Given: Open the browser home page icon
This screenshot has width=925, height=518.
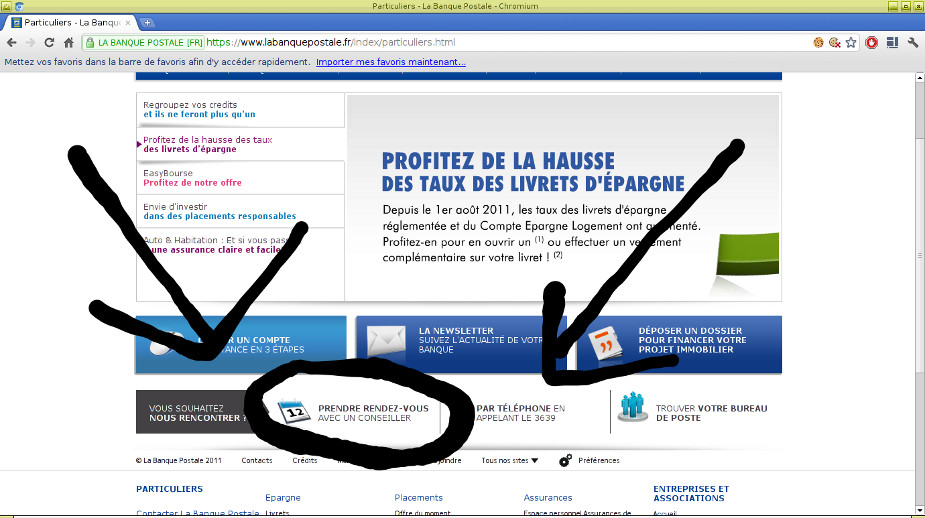Looking at the screenshot, I should (69, 42).
